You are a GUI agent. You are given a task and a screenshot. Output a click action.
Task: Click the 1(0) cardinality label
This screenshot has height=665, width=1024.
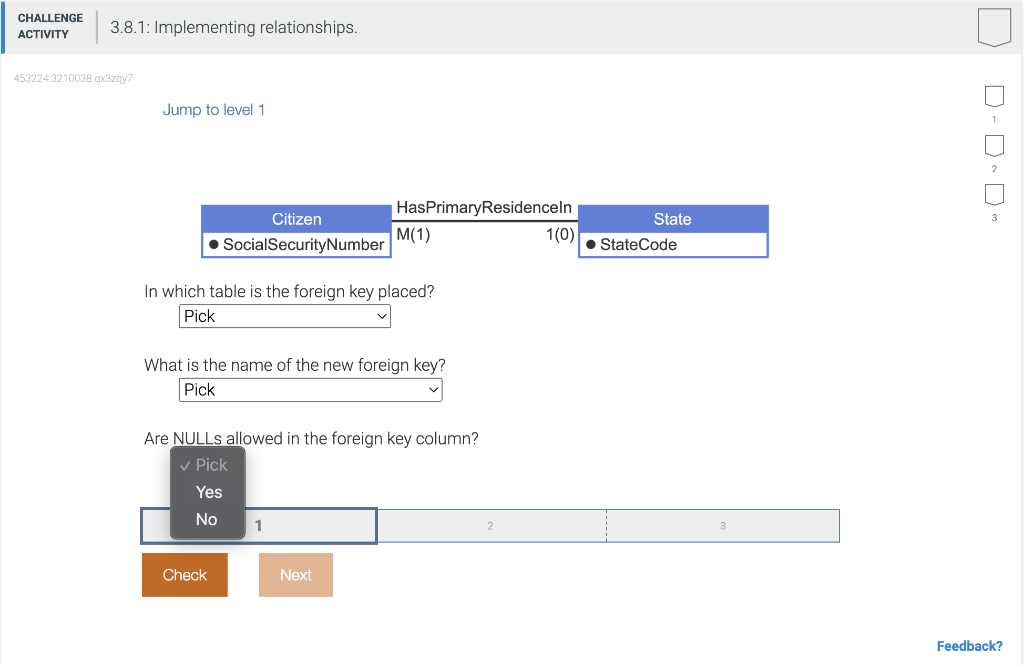click(560, 234)
